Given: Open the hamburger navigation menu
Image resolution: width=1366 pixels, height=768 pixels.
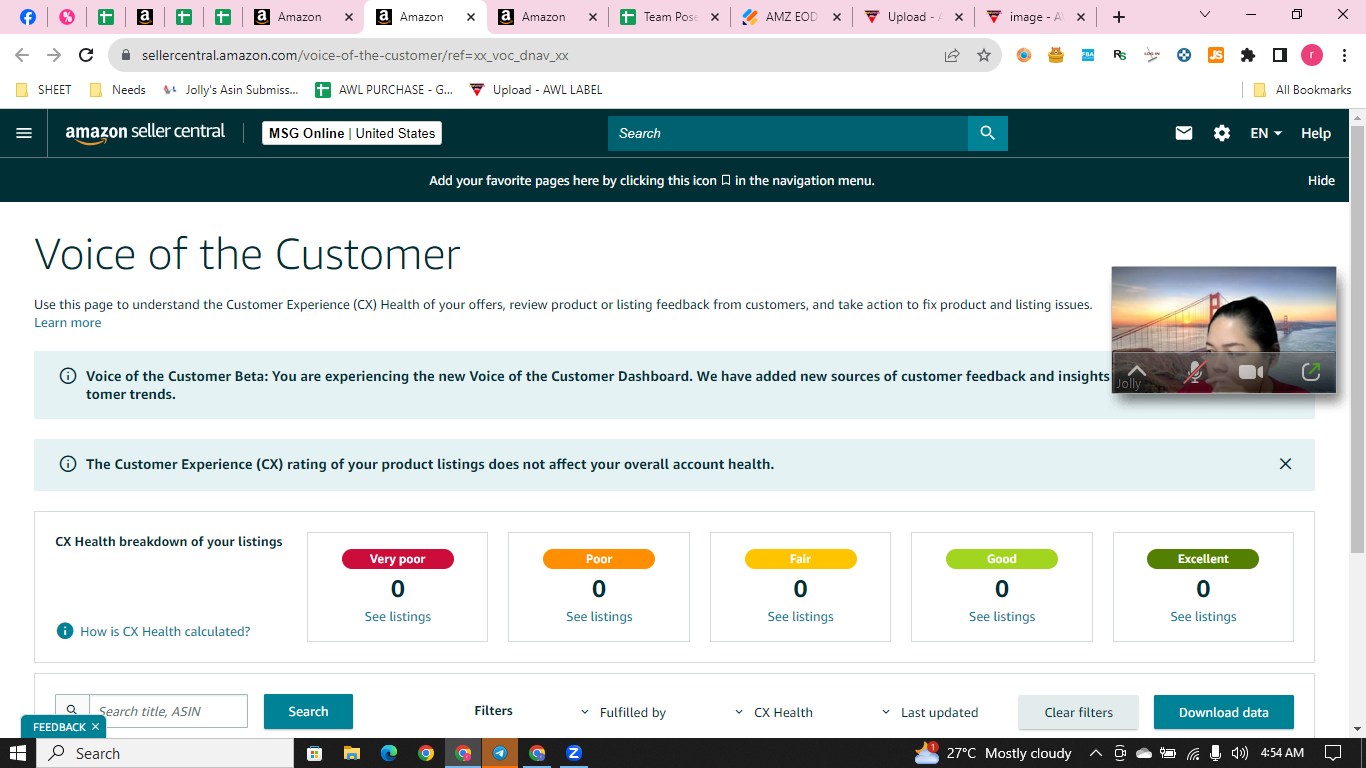Looking at the screenshot, I should coord(24,133).
